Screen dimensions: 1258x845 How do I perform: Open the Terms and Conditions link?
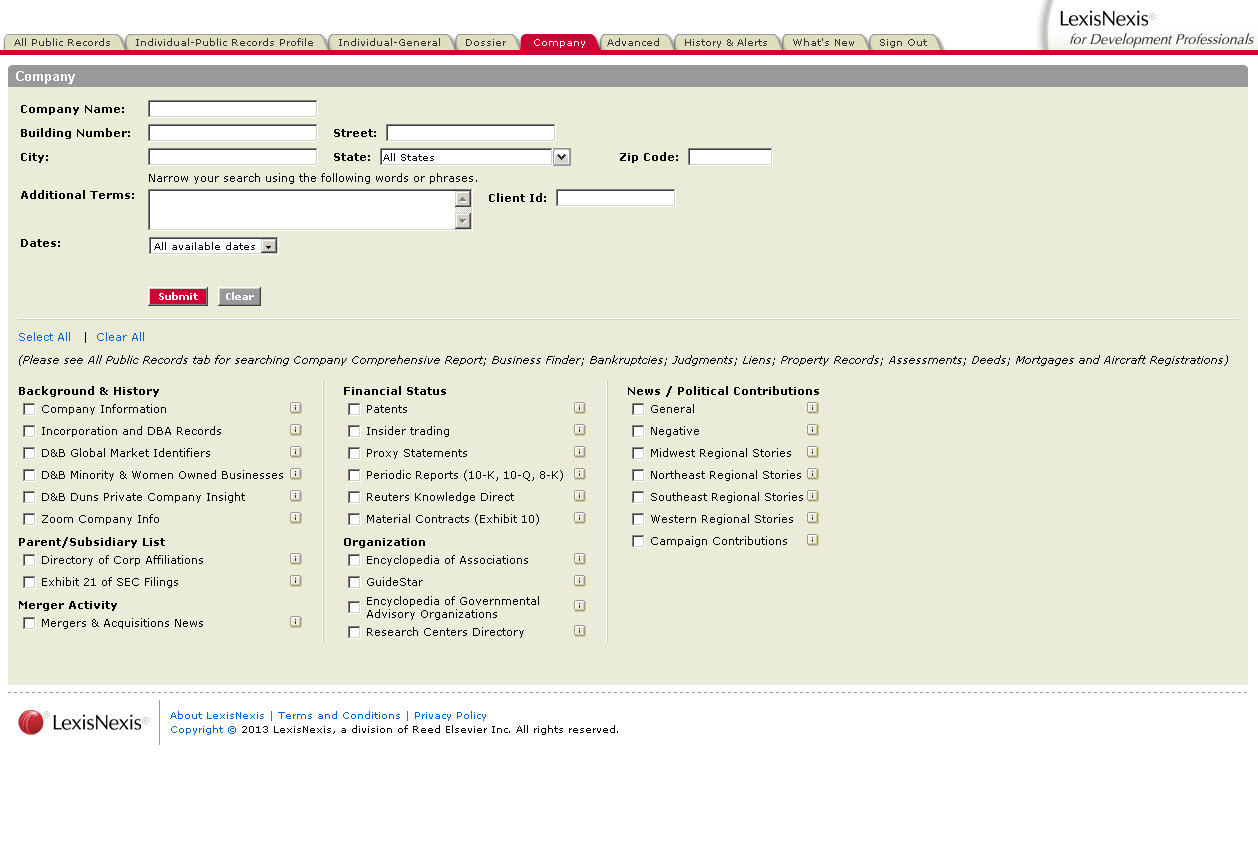[x=339, y=715]
